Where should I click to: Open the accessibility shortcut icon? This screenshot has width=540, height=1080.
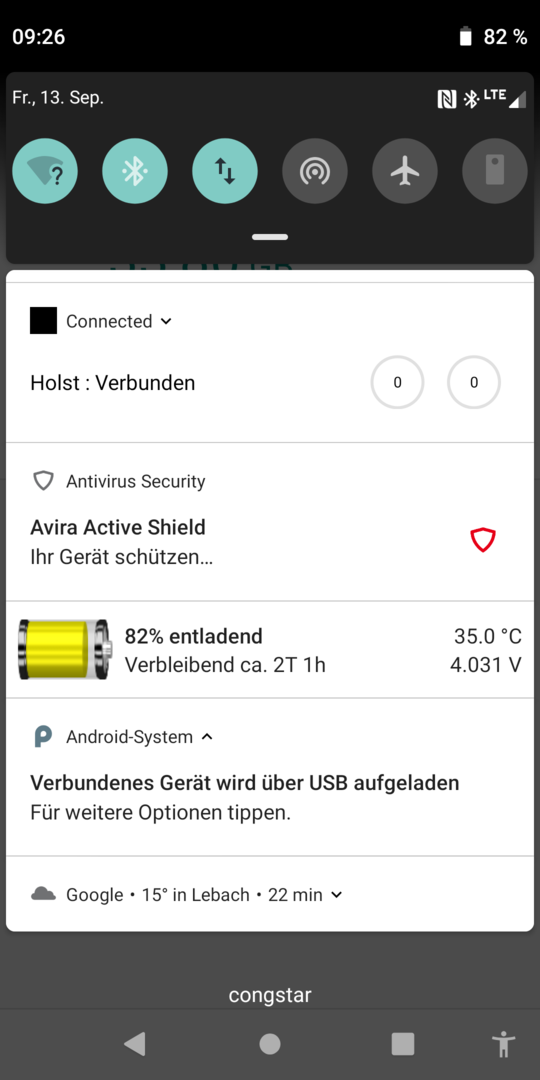[x=505, y=1044]
